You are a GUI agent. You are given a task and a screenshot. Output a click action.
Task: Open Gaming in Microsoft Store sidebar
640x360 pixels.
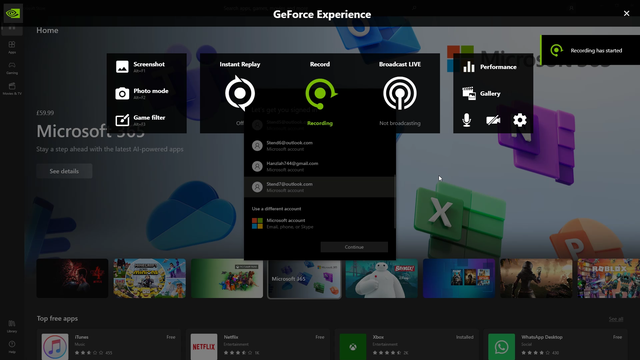12,68
